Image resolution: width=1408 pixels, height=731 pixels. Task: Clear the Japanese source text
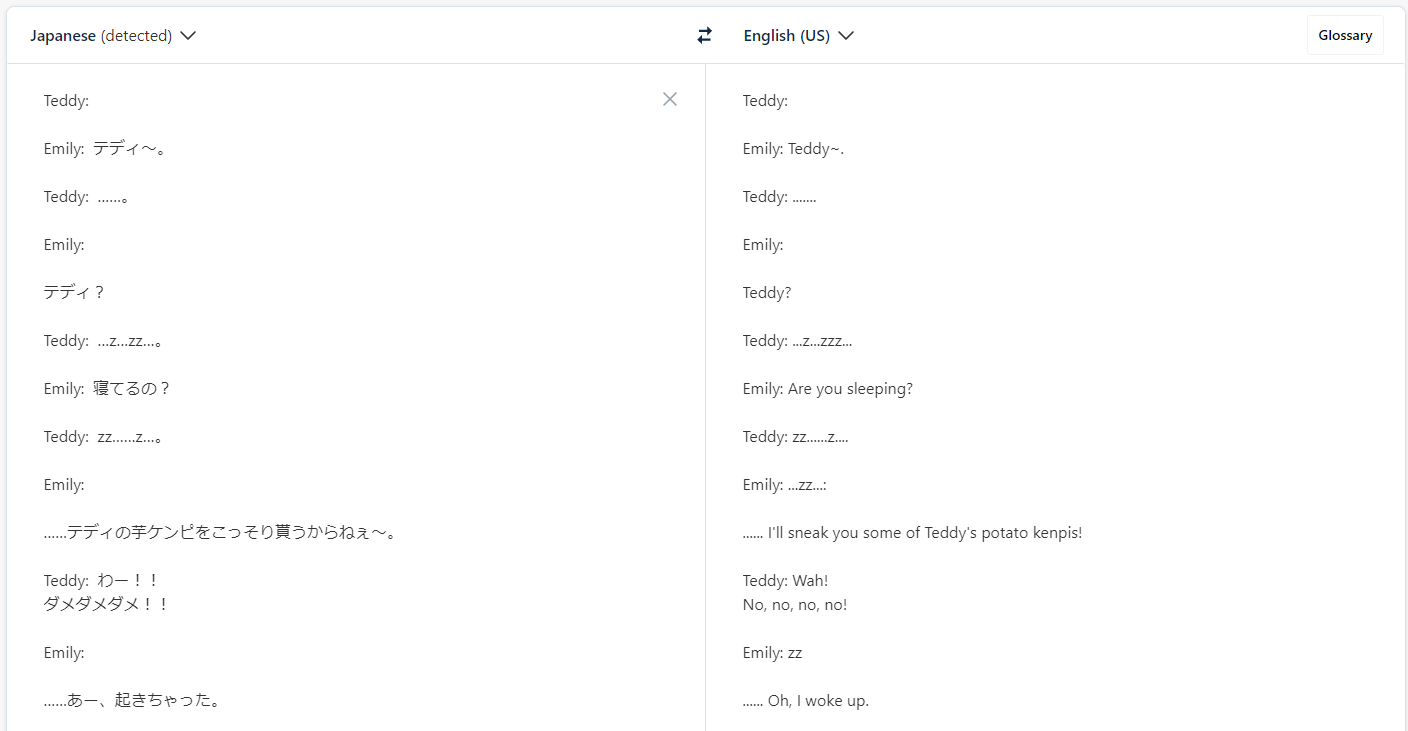(x=670, y=99)
